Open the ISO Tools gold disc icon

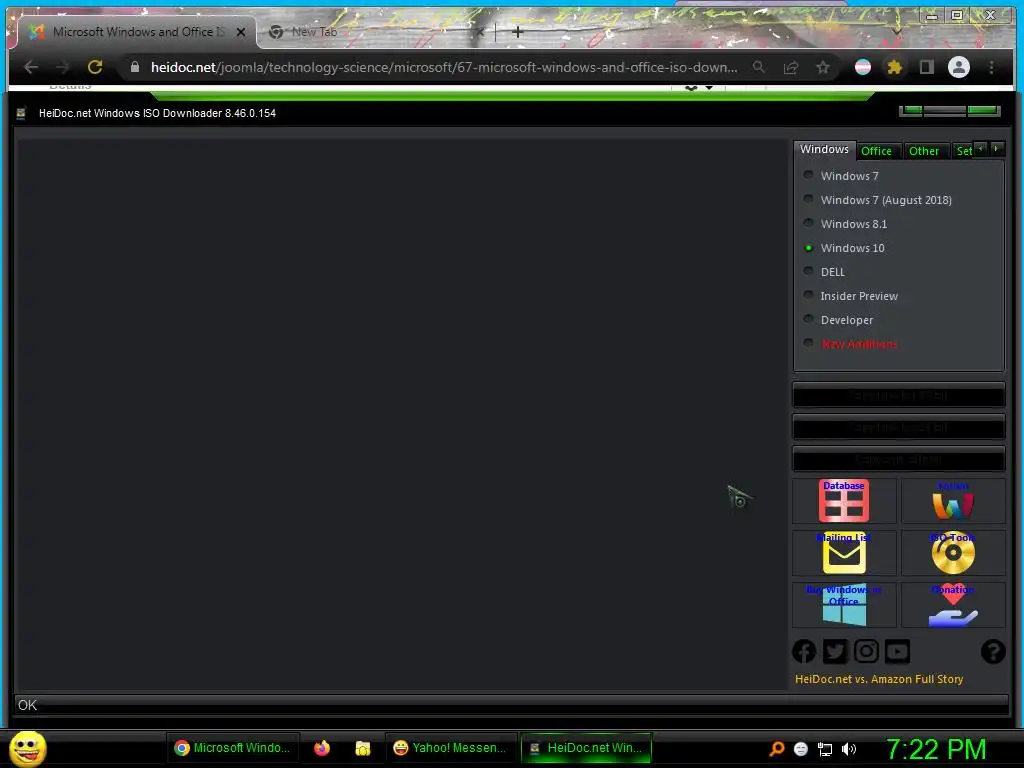pyautogui.click(x=953, y=553)
